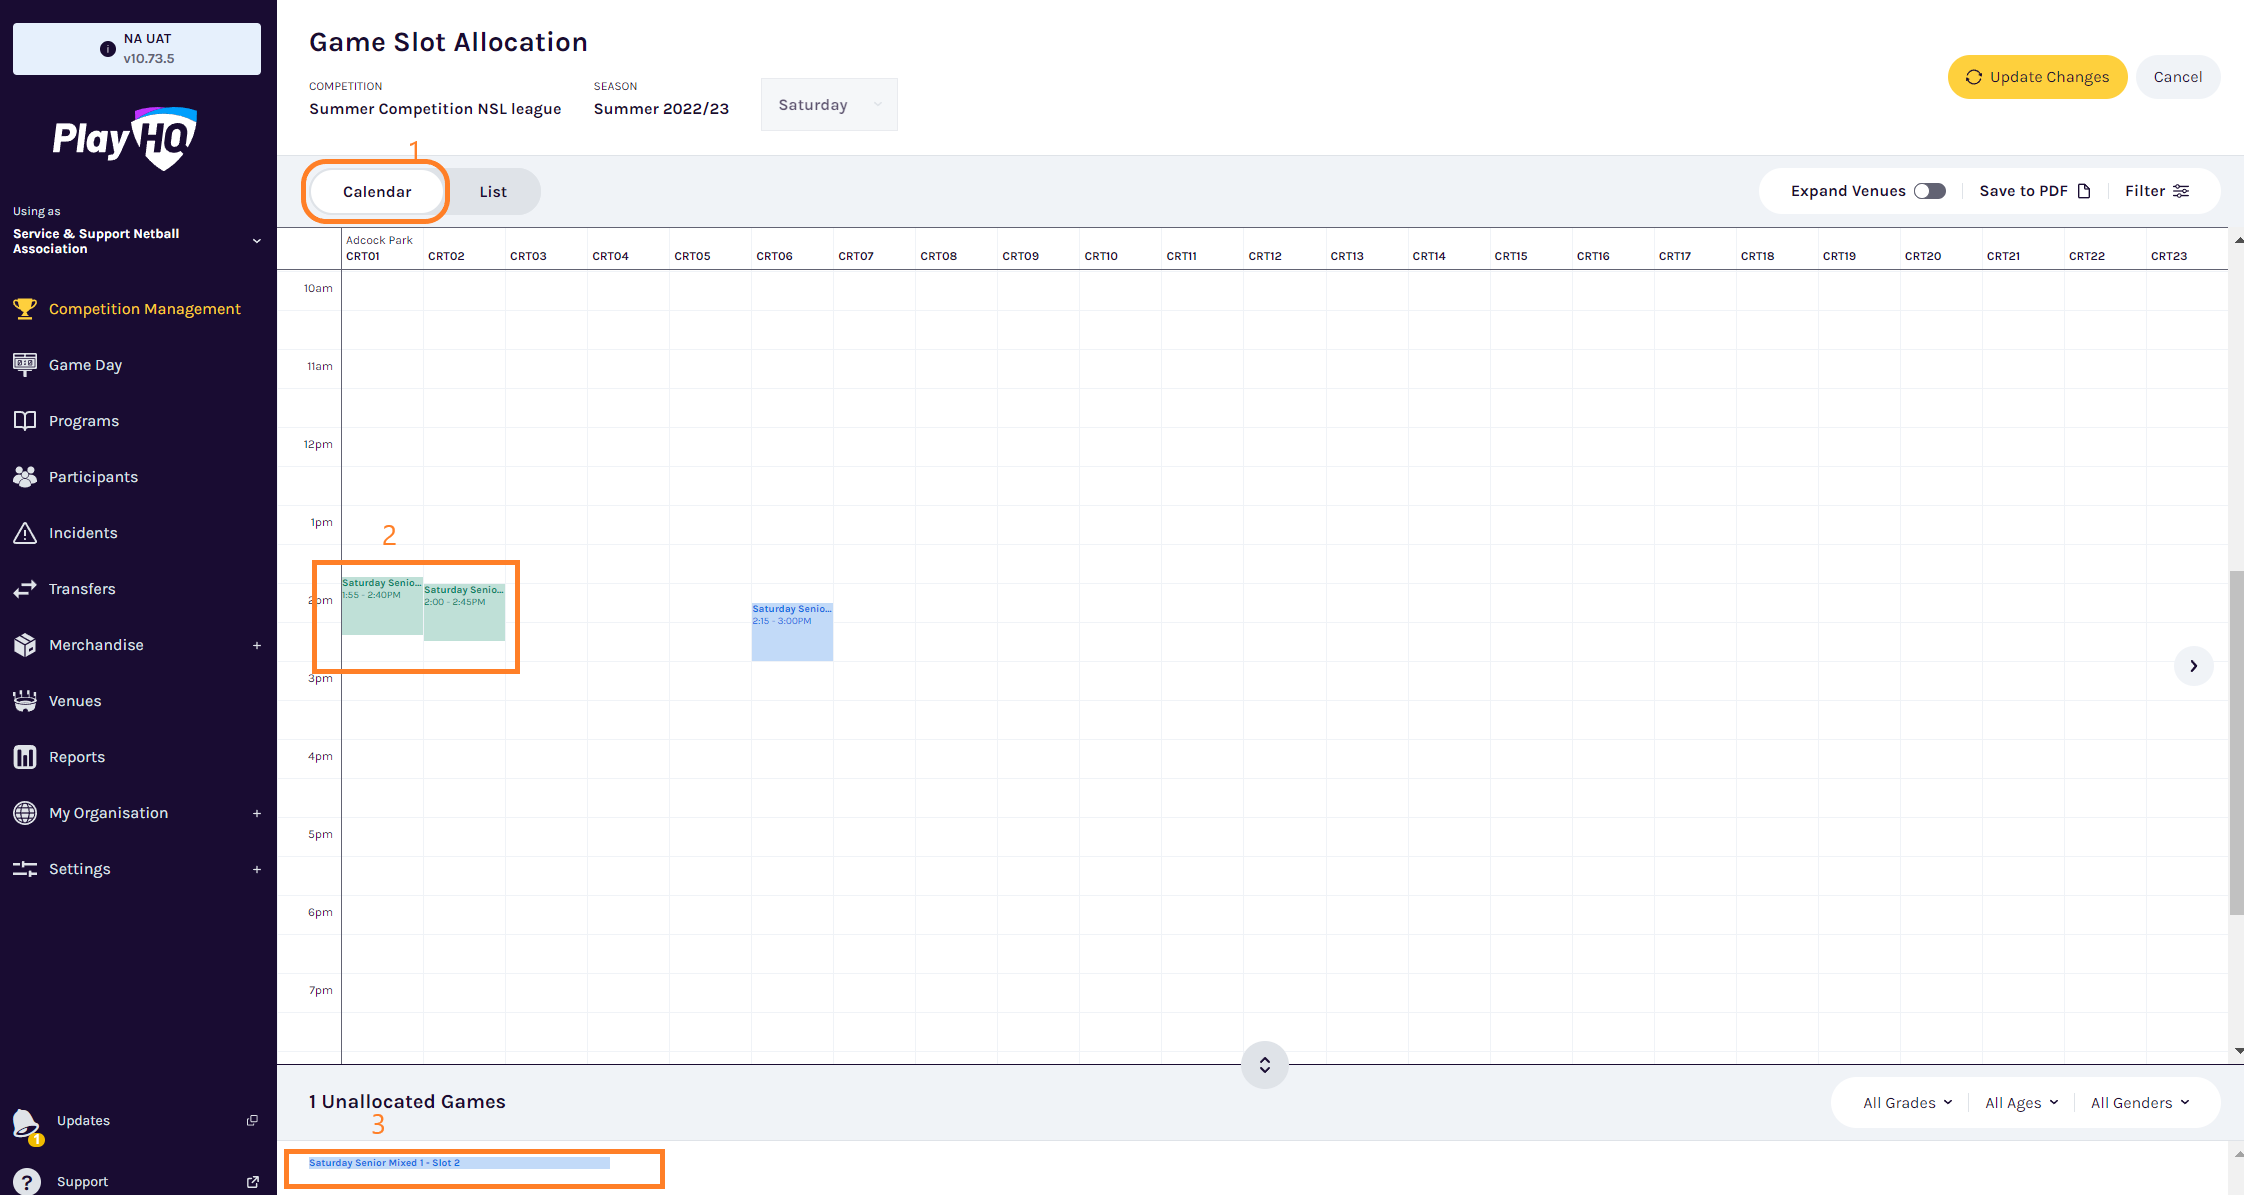Image resolution: width=2244 pixels, height=1195 pixels.
Task: Click the CRT23 court column header
Action: (x=2168, y=256)
